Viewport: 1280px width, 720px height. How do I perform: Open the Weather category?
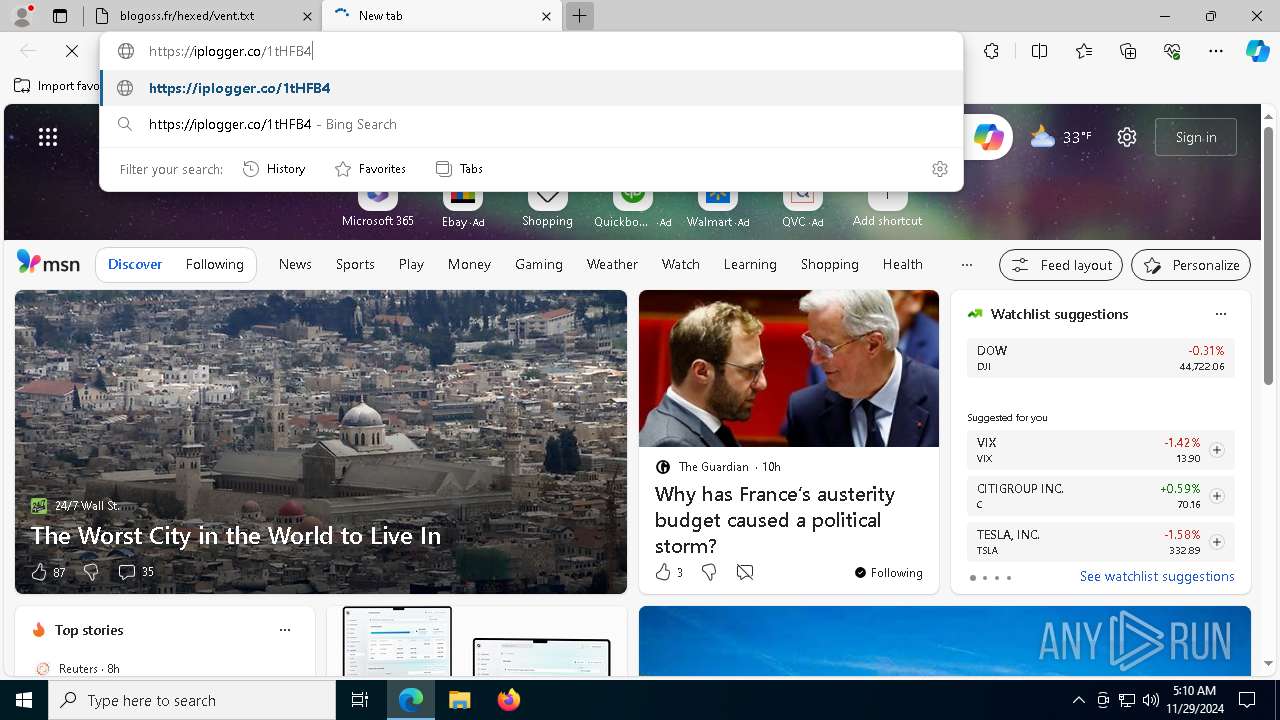tap(612, 264)
